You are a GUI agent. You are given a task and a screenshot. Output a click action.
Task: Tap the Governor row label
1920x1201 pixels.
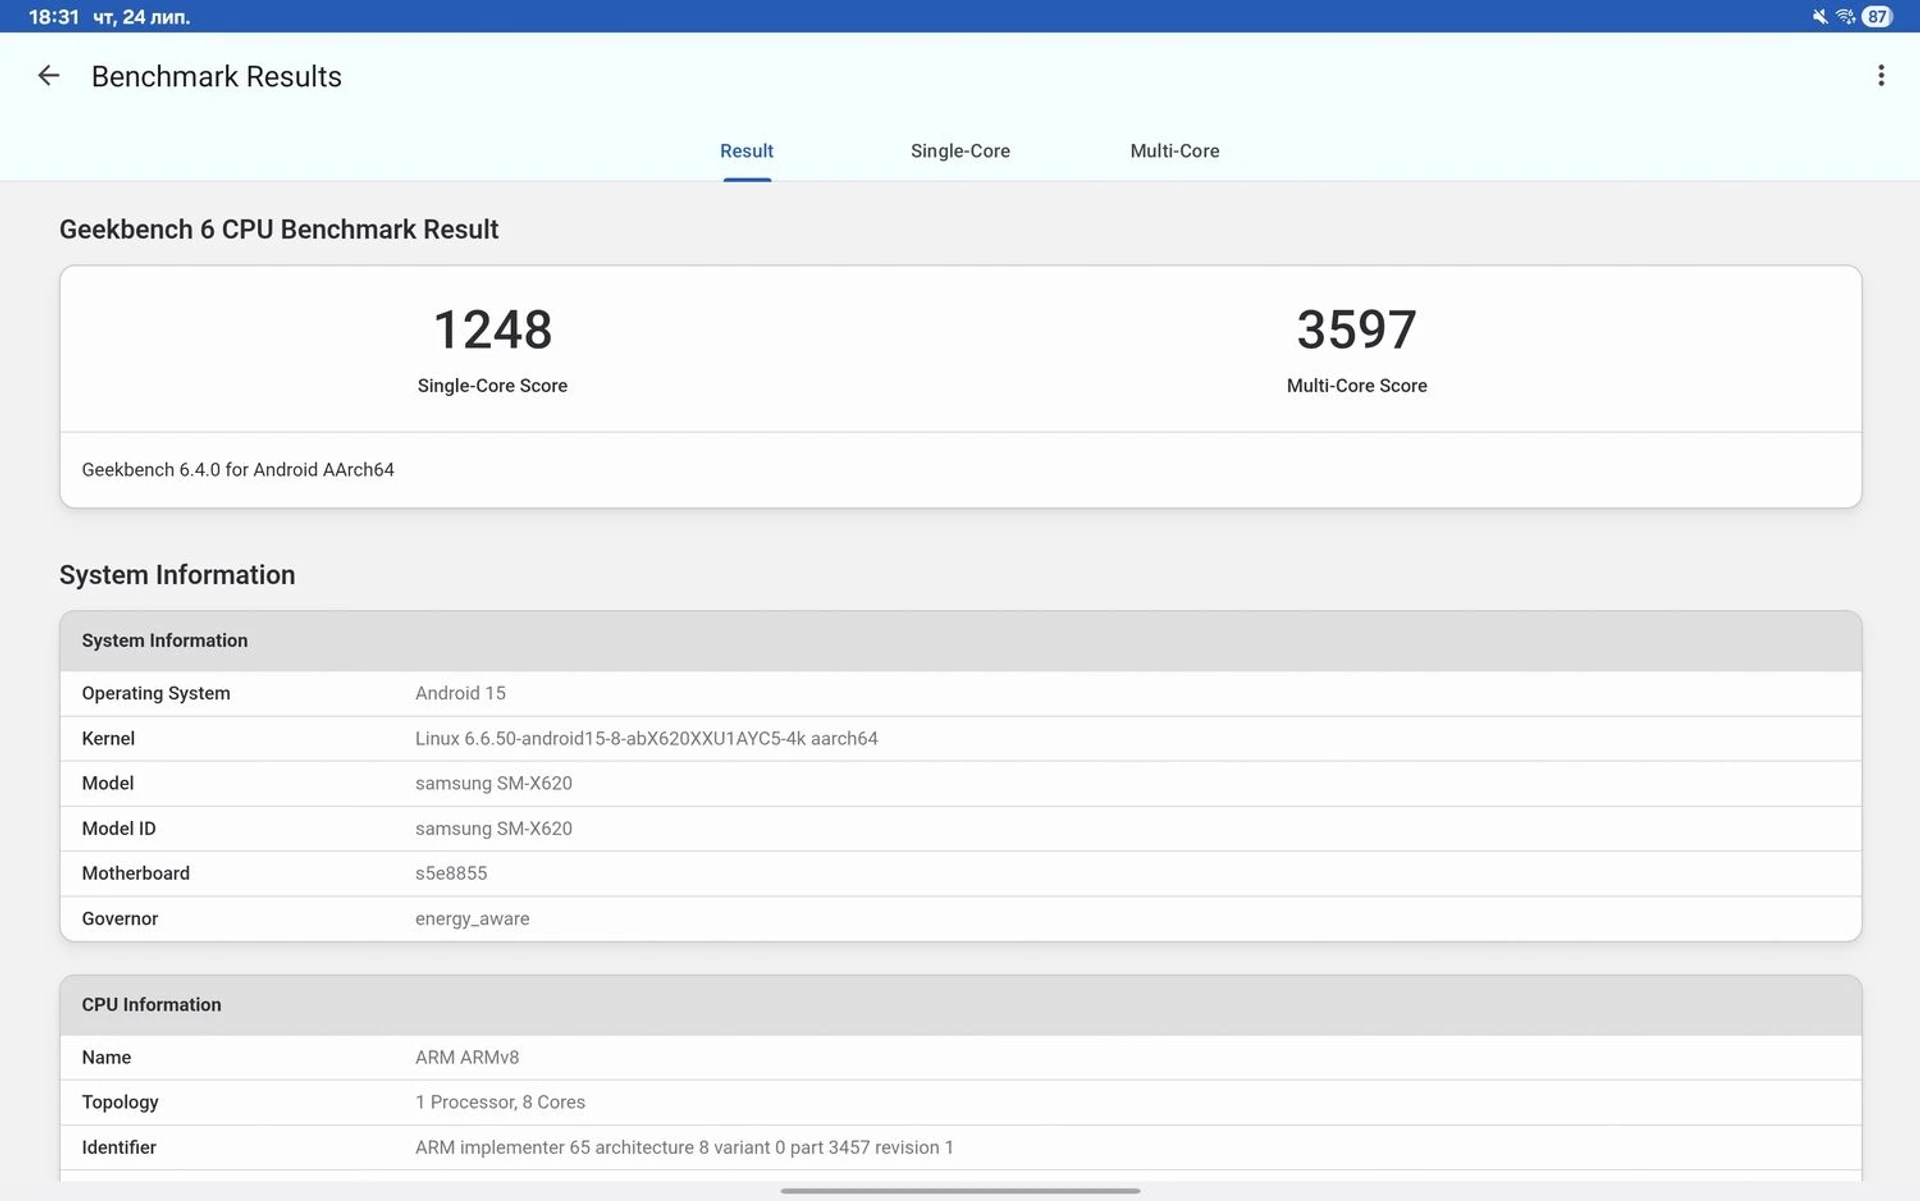[120, 918]
